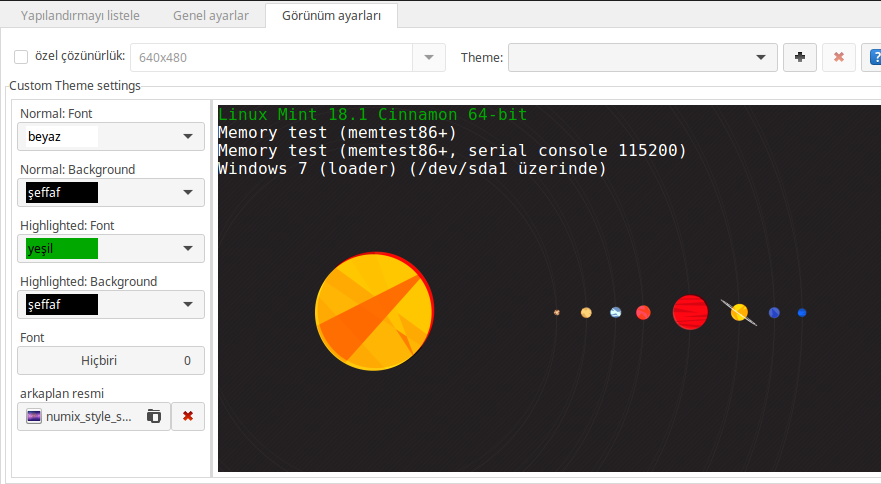881x484 pixels.
Task: Open the Normal: Background color dropdown
Action: [x=111, y=192]
